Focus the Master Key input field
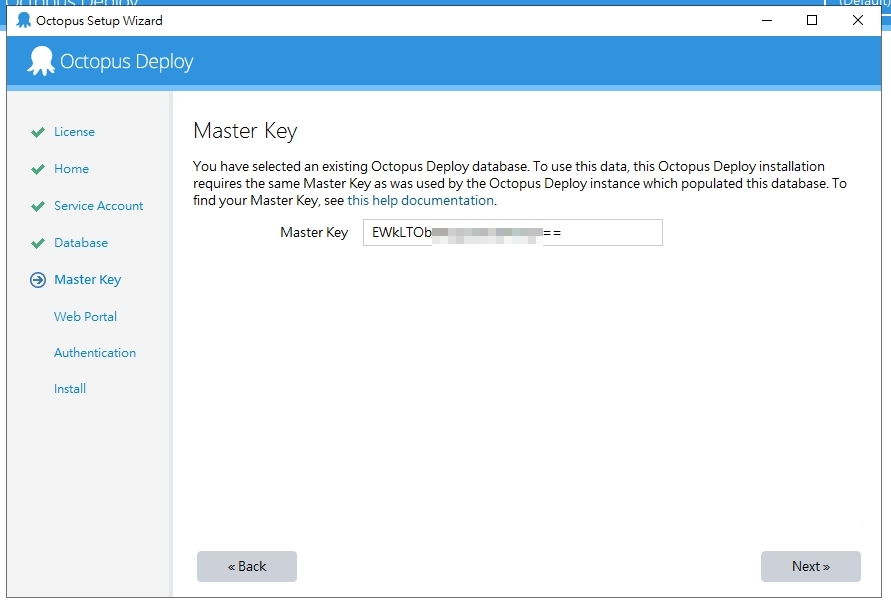Image resolution: width=891 pixels, height=608 pixels. click(513, 232)
